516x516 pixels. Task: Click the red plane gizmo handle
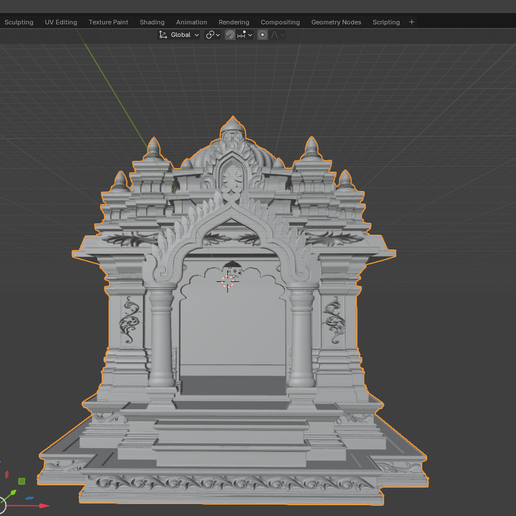[6, 474]
